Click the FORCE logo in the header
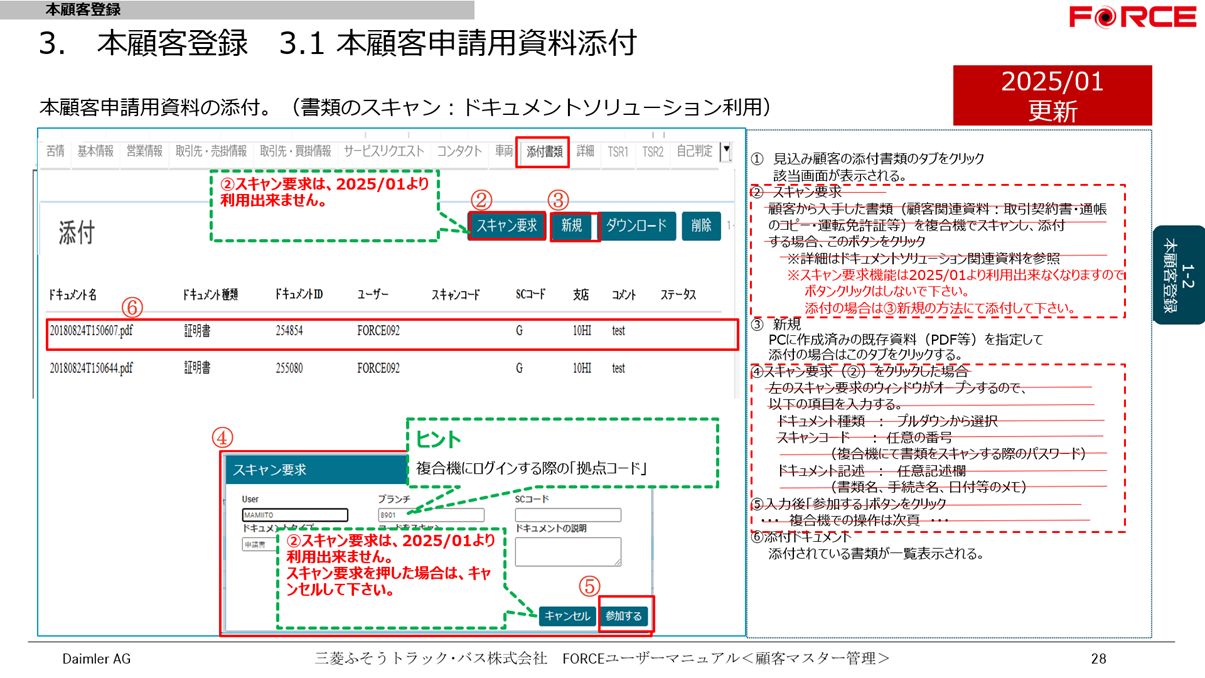This screenshot has height=678, width=1205. (x=1132, y=17)
